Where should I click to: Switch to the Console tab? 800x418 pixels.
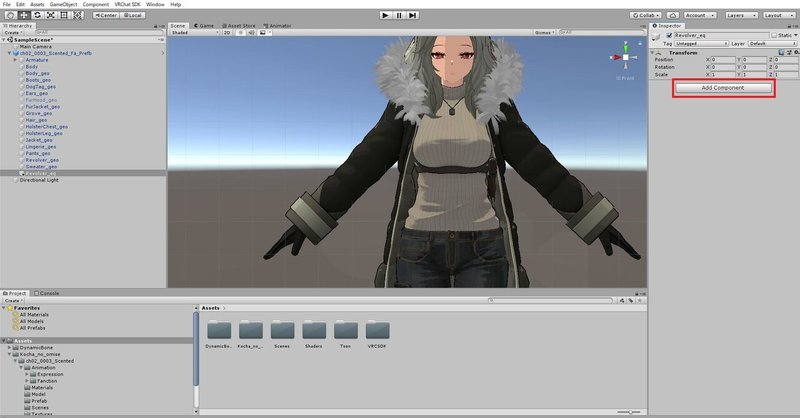47,293
